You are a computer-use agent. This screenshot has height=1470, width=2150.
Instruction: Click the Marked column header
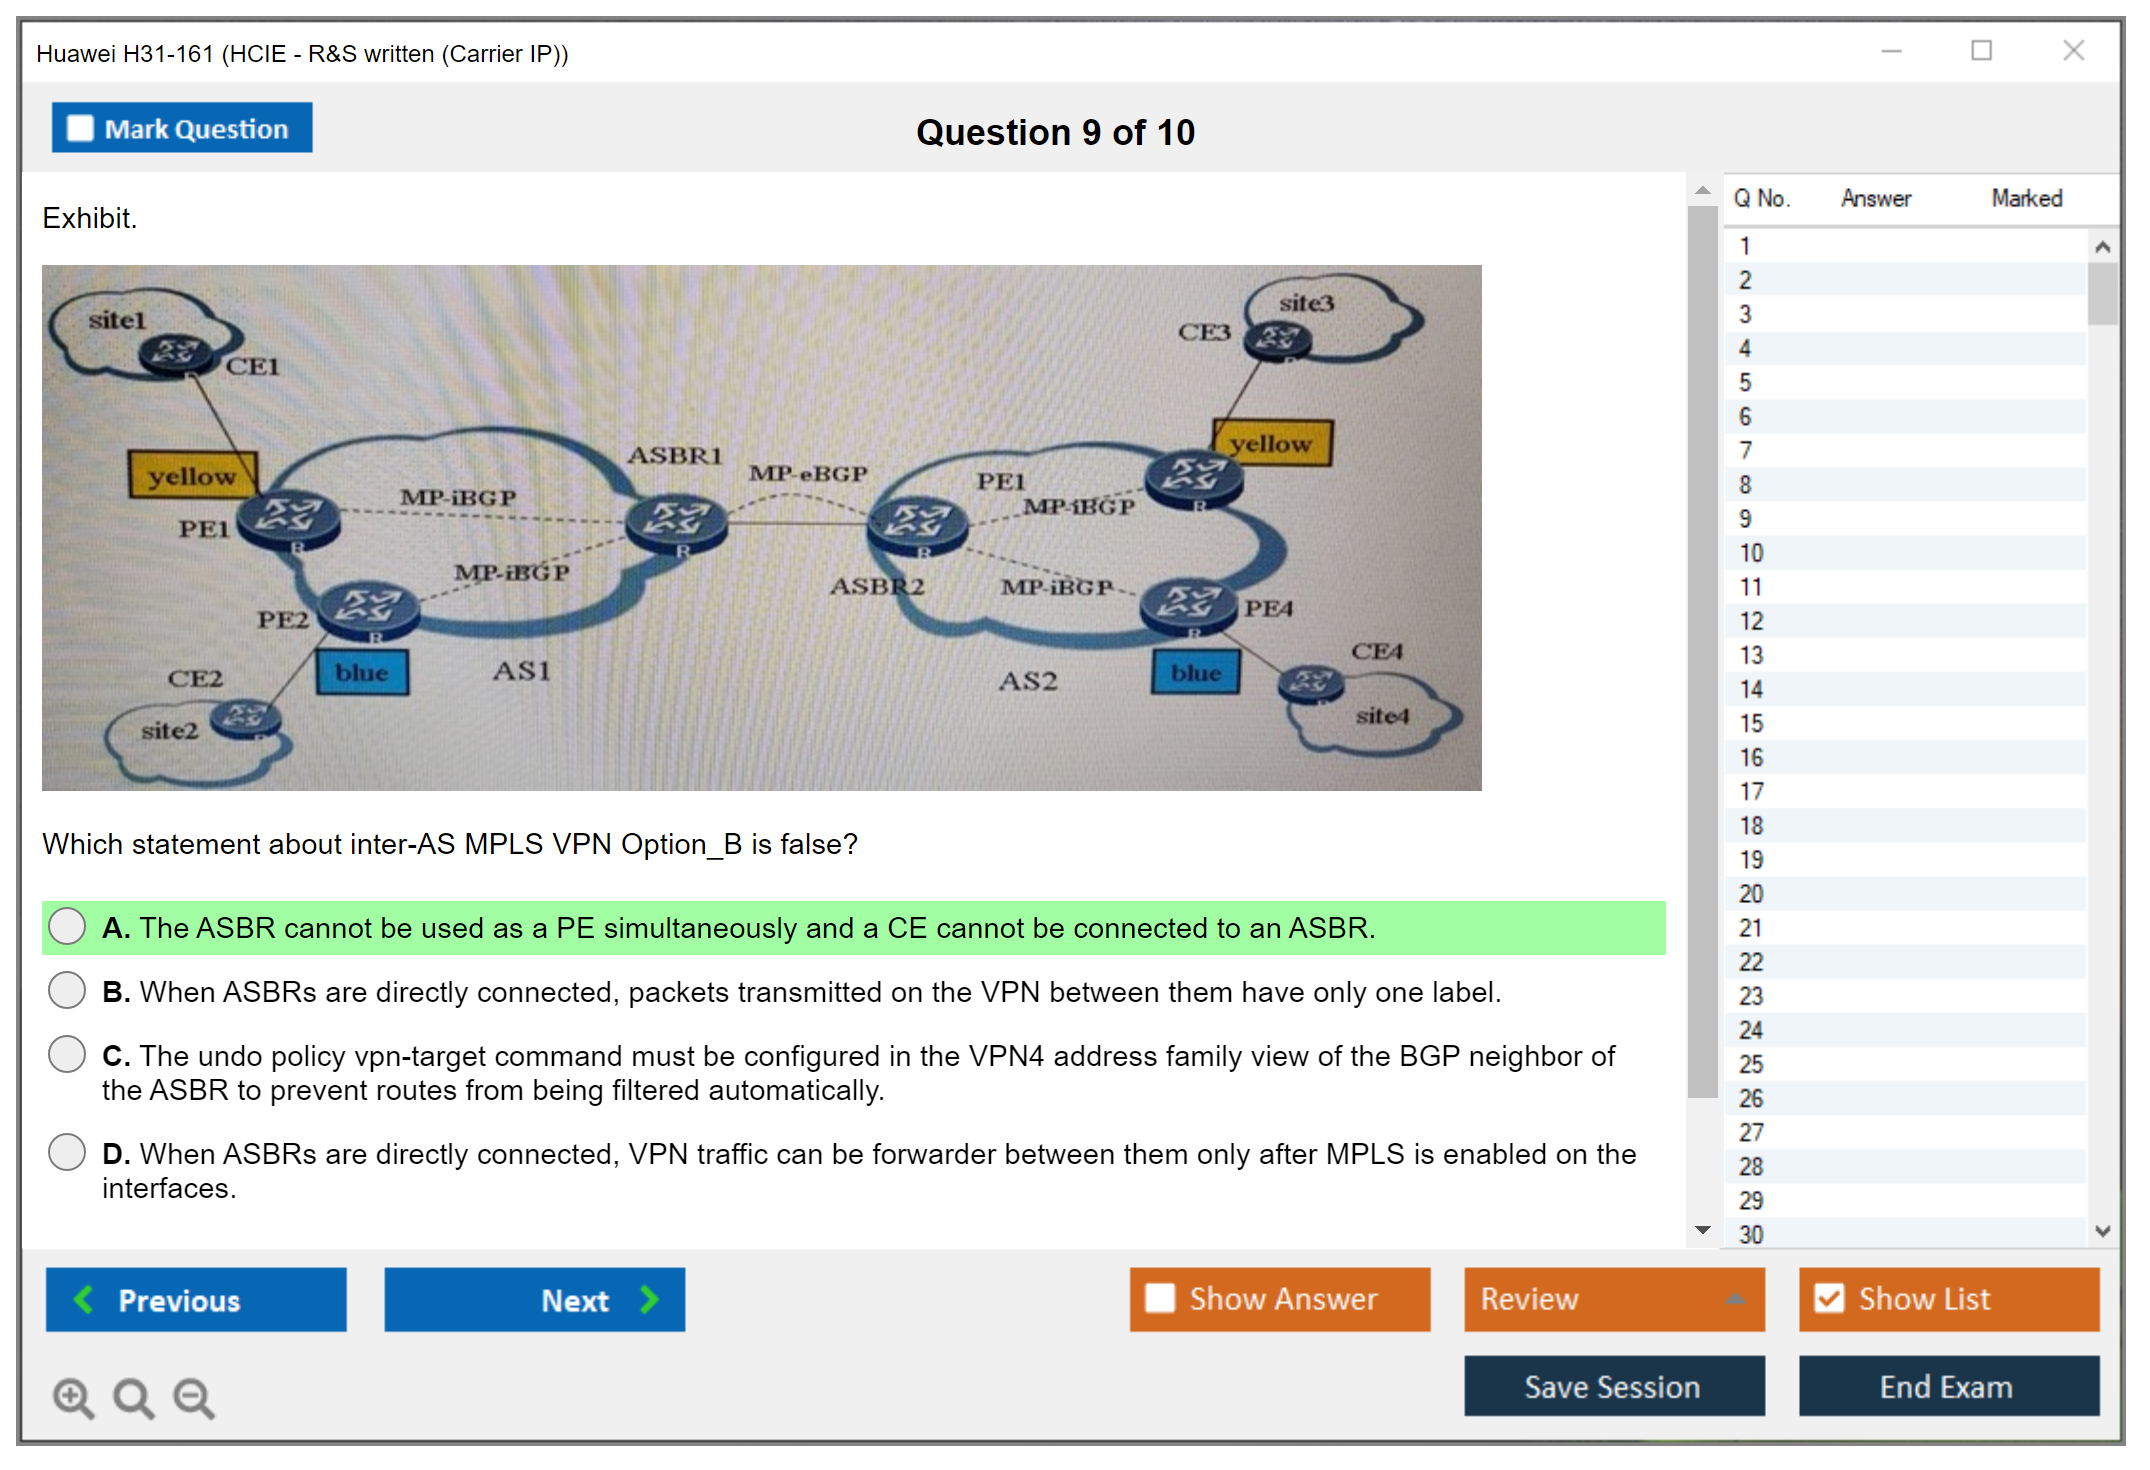click(x=2026, y=198)
